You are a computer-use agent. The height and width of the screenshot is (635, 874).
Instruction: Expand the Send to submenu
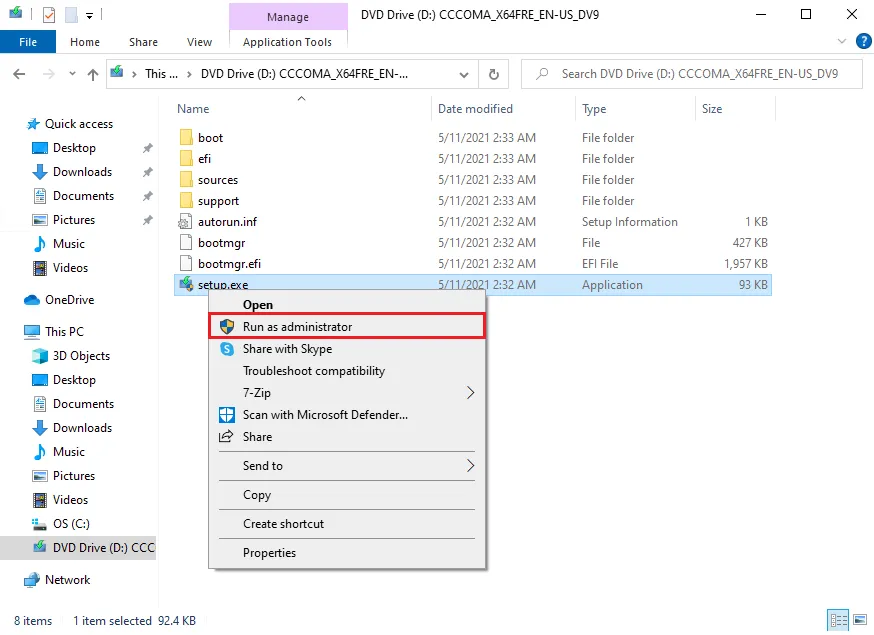pos(347,466)
